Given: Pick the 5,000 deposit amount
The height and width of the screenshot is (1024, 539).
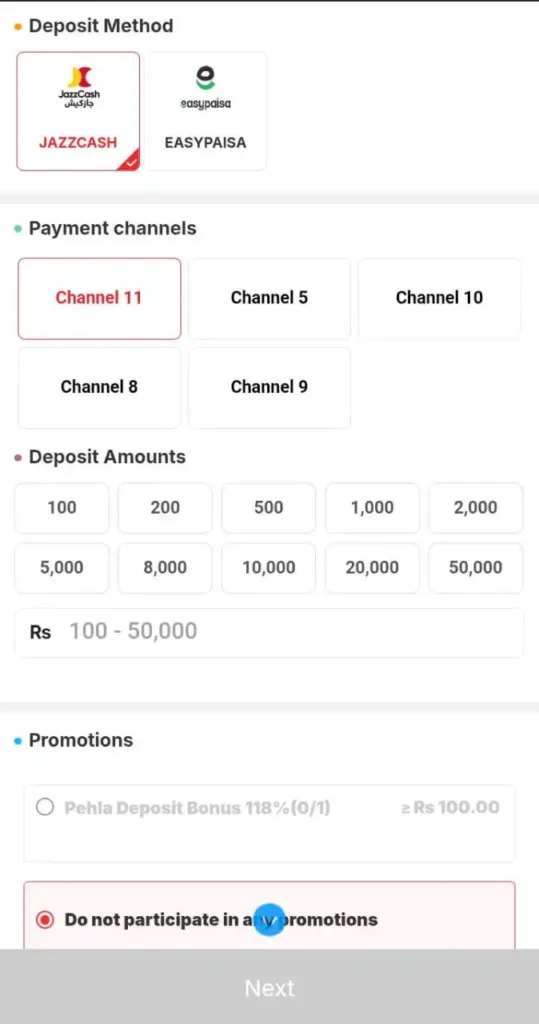Looking at the screenshot, I should tap(62, 568).
